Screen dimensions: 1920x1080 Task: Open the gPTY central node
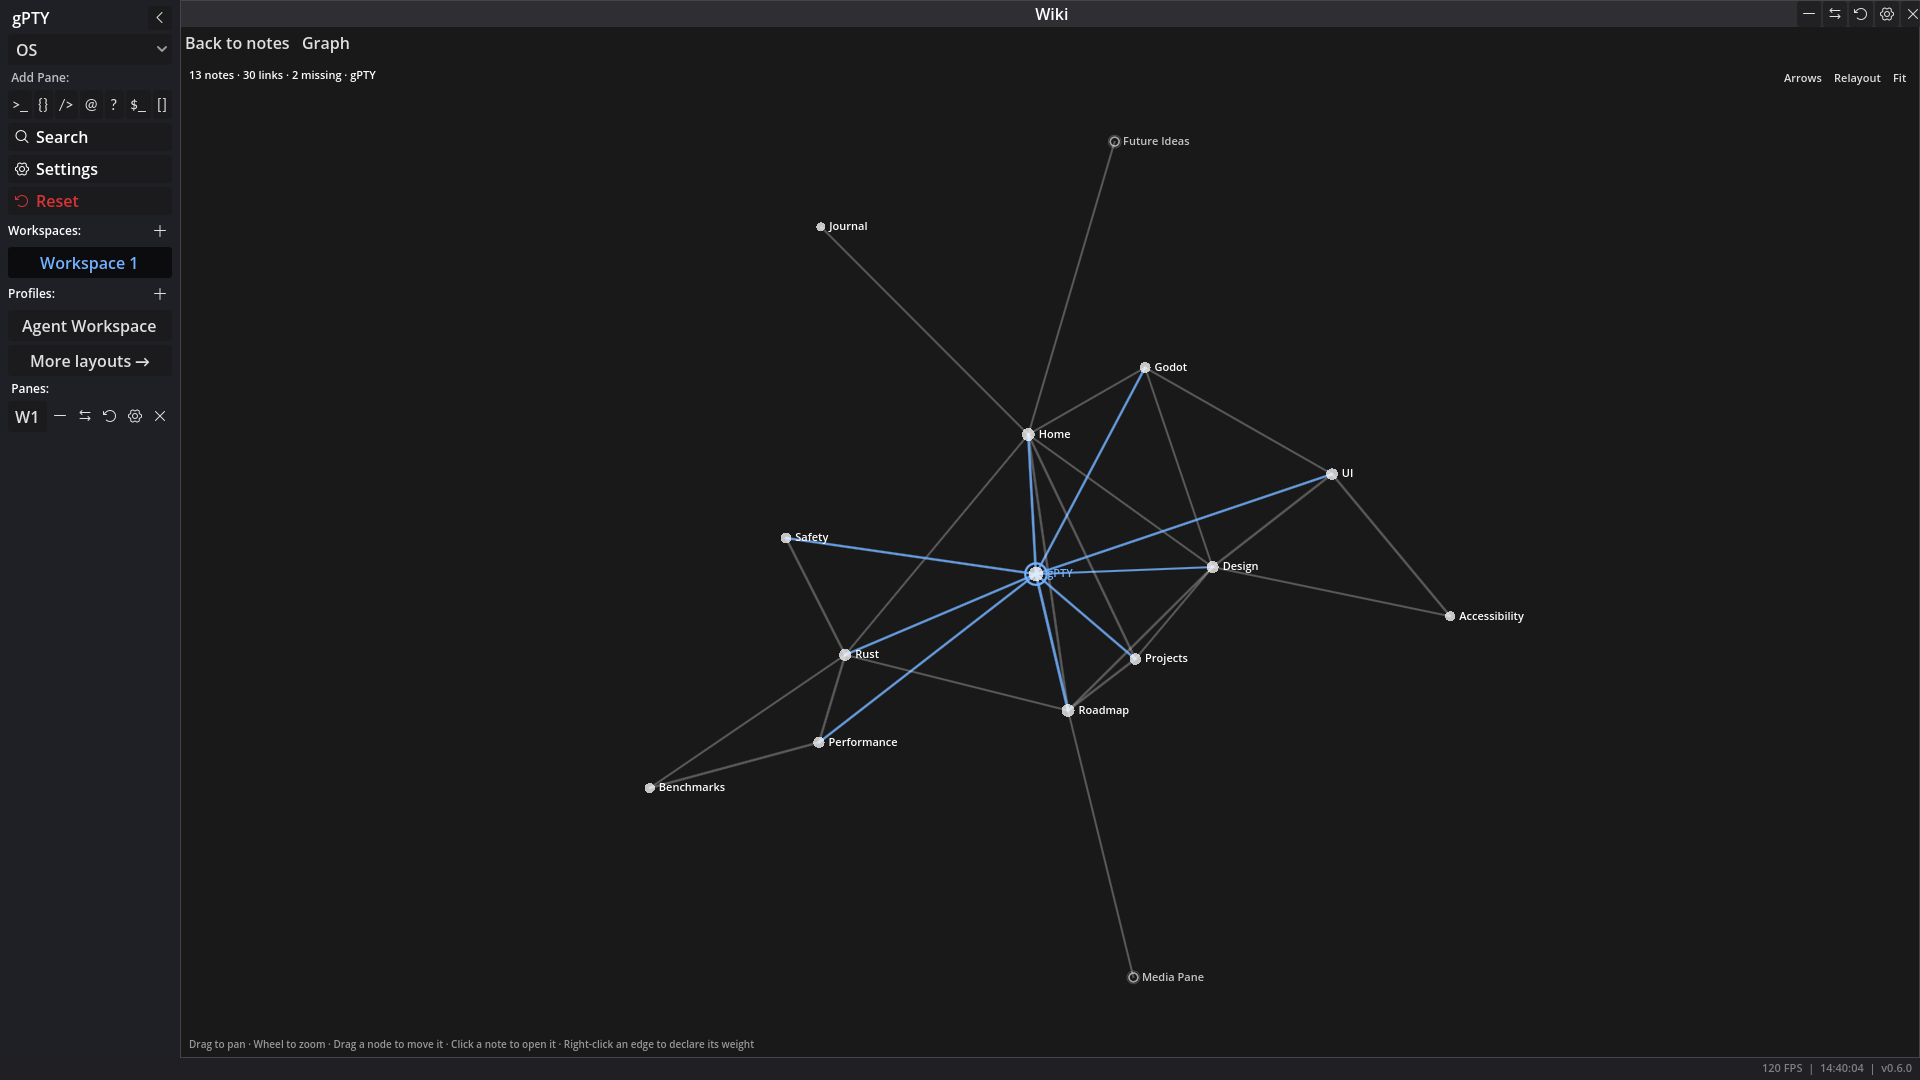click(x=1036, y=574)
